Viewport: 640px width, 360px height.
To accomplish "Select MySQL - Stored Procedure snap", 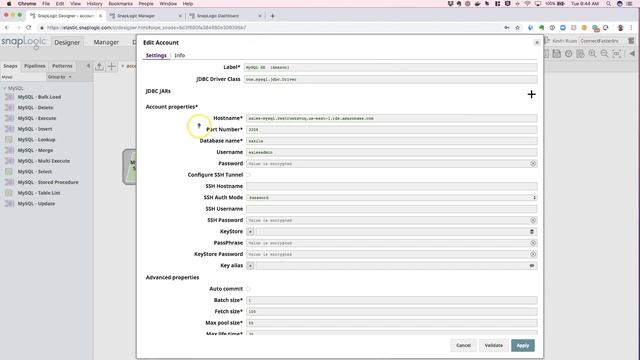I will 48,182.
